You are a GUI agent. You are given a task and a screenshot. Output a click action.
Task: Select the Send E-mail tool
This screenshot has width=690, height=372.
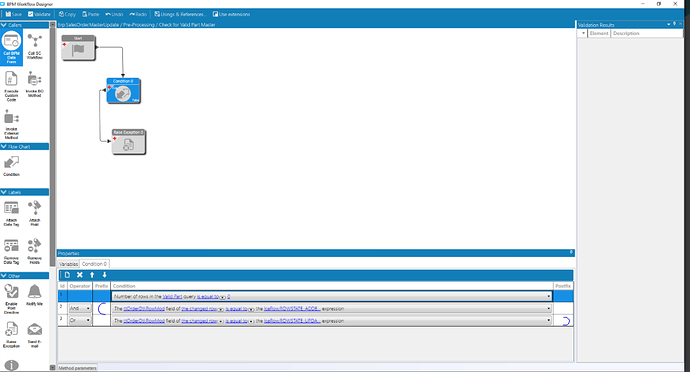pos(35,335)
